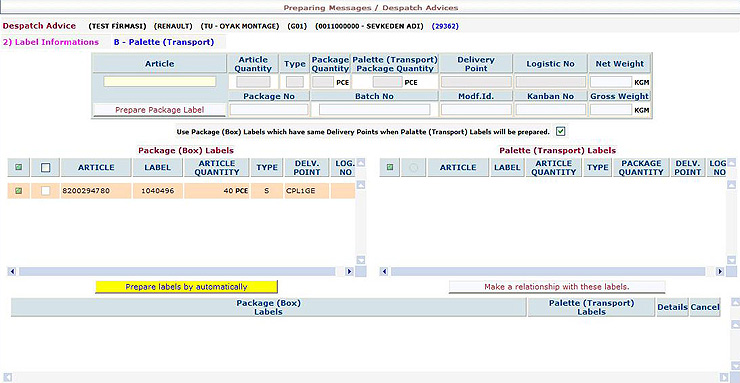Click the Kanban No field

point(551,110)
